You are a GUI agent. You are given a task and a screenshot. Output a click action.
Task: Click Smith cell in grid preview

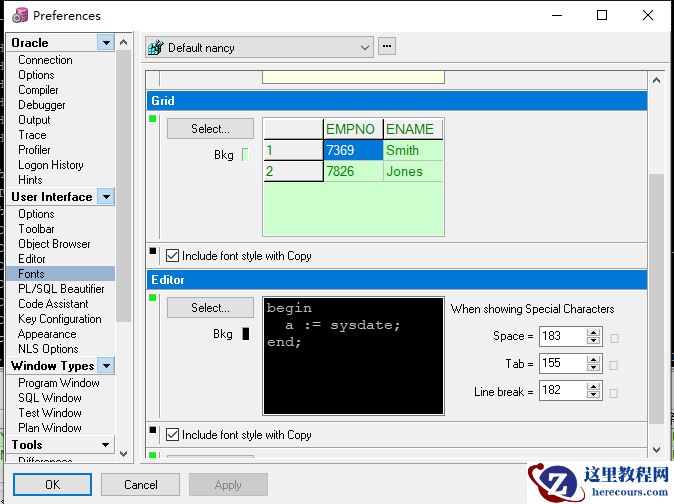click(x=413, y=150)
